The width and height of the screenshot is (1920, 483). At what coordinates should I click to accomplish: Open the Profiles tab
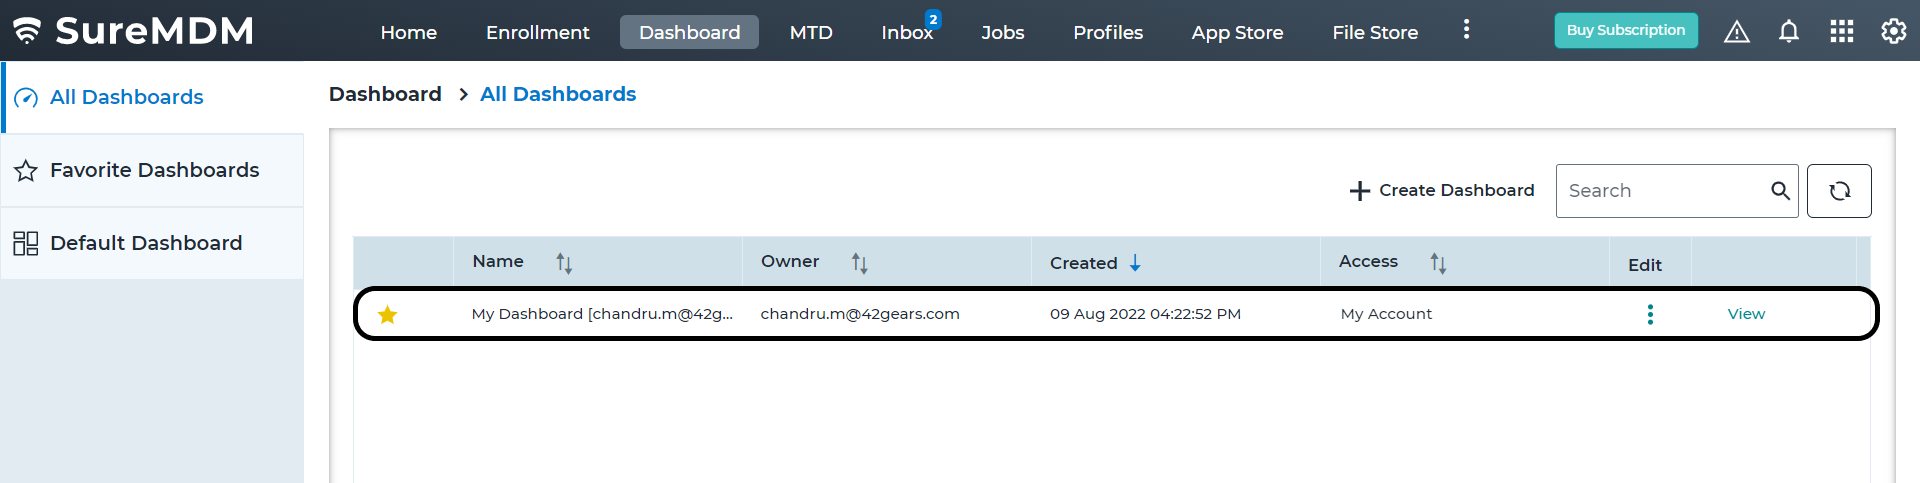(1108, 32)
